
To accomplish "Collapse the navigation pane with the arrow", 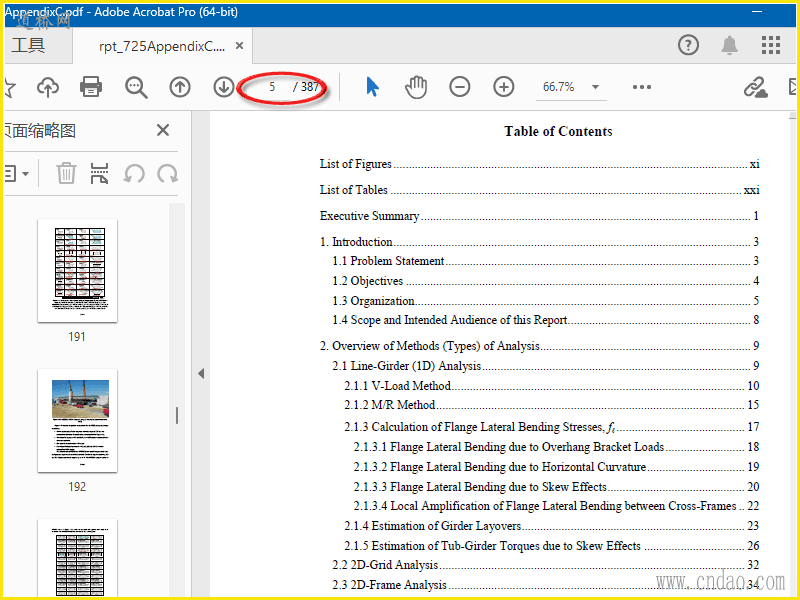I will pyautogui.click(x=201, y=373).
